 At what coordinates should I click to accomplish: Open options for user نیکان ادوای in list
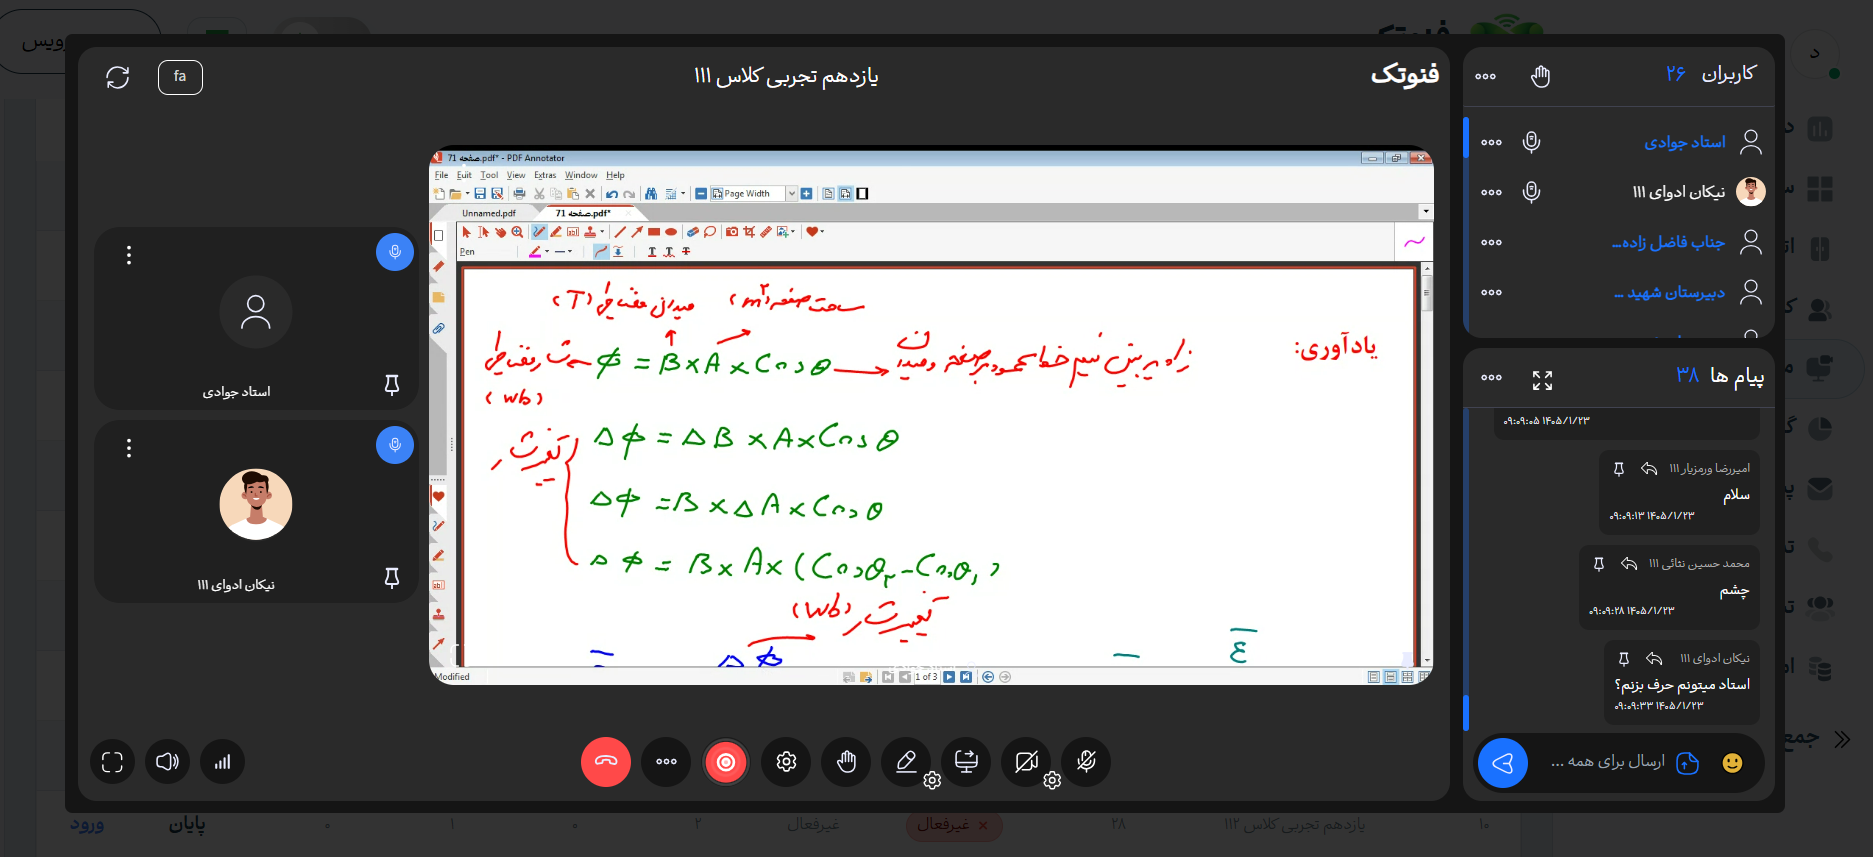coord(1491,192)
